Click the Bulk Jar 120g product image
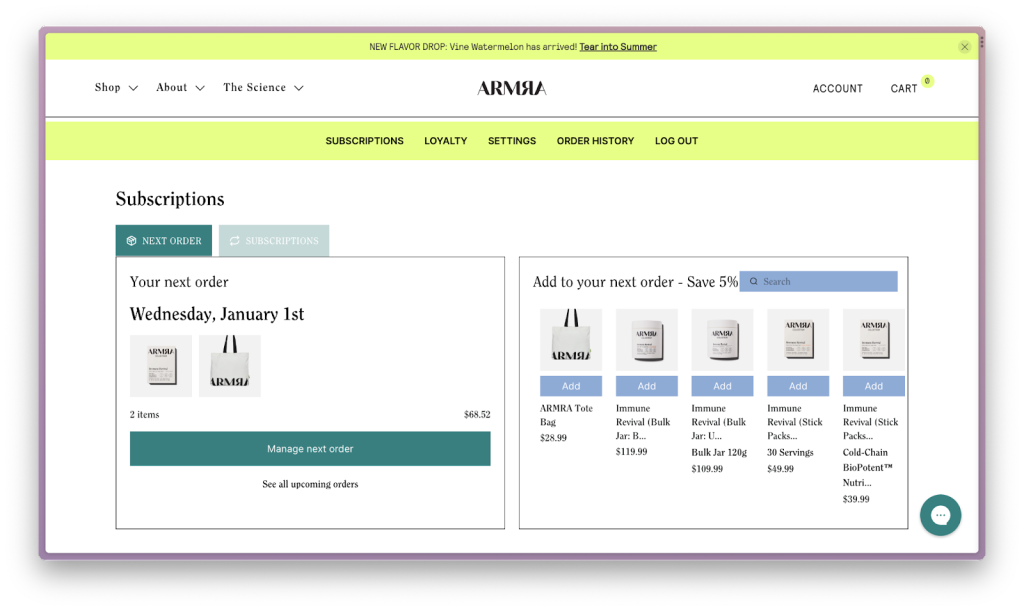The width and height of the screenshot is (1024, 611). [722, 340]
